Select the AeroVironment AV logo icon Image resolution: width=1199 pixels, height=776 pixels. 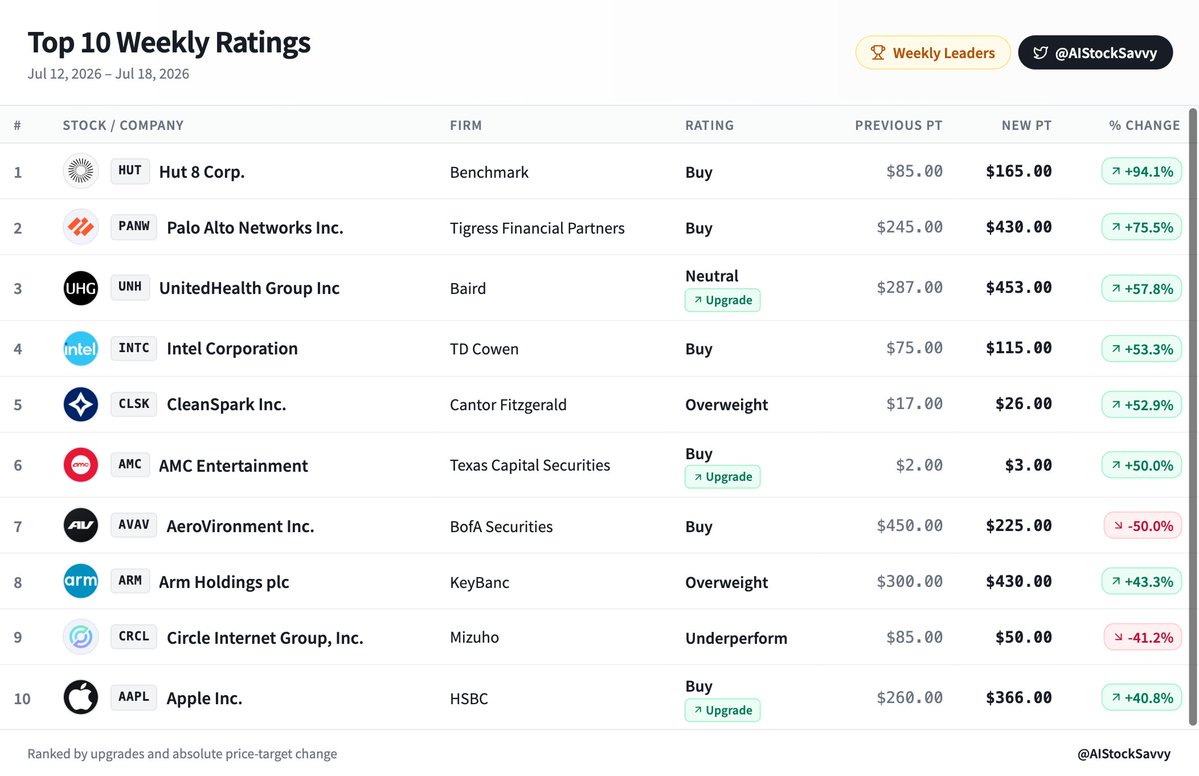coord(80,526)
